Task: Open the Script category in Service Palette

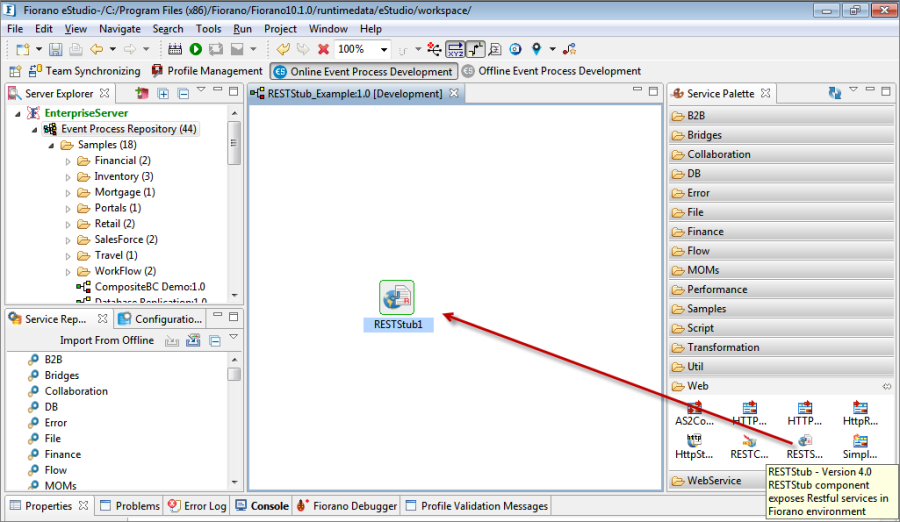Action: tap(781, 328)
